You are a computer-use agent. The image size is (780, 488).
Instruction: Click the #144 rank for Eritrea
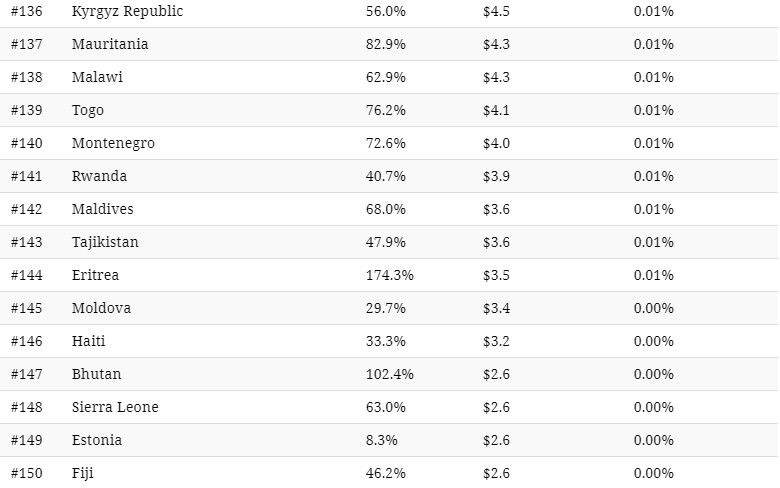click(26, 275)
